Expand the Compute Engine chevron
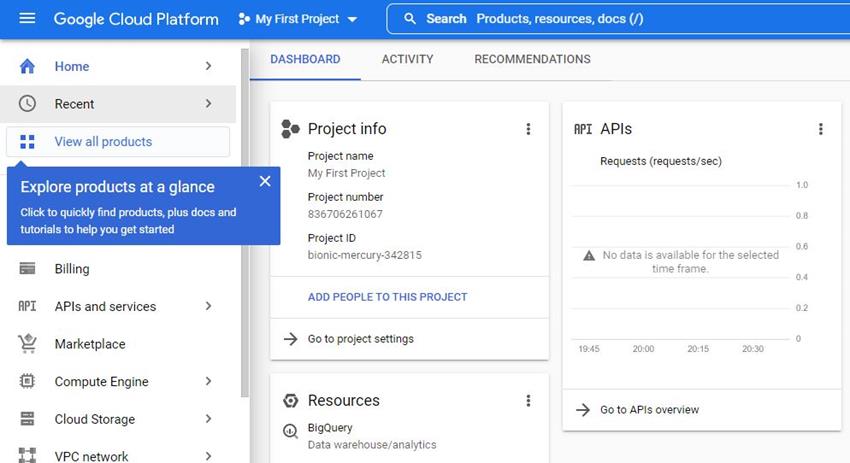The height and width of the screenshot is (463, 850). pos(209,381)
